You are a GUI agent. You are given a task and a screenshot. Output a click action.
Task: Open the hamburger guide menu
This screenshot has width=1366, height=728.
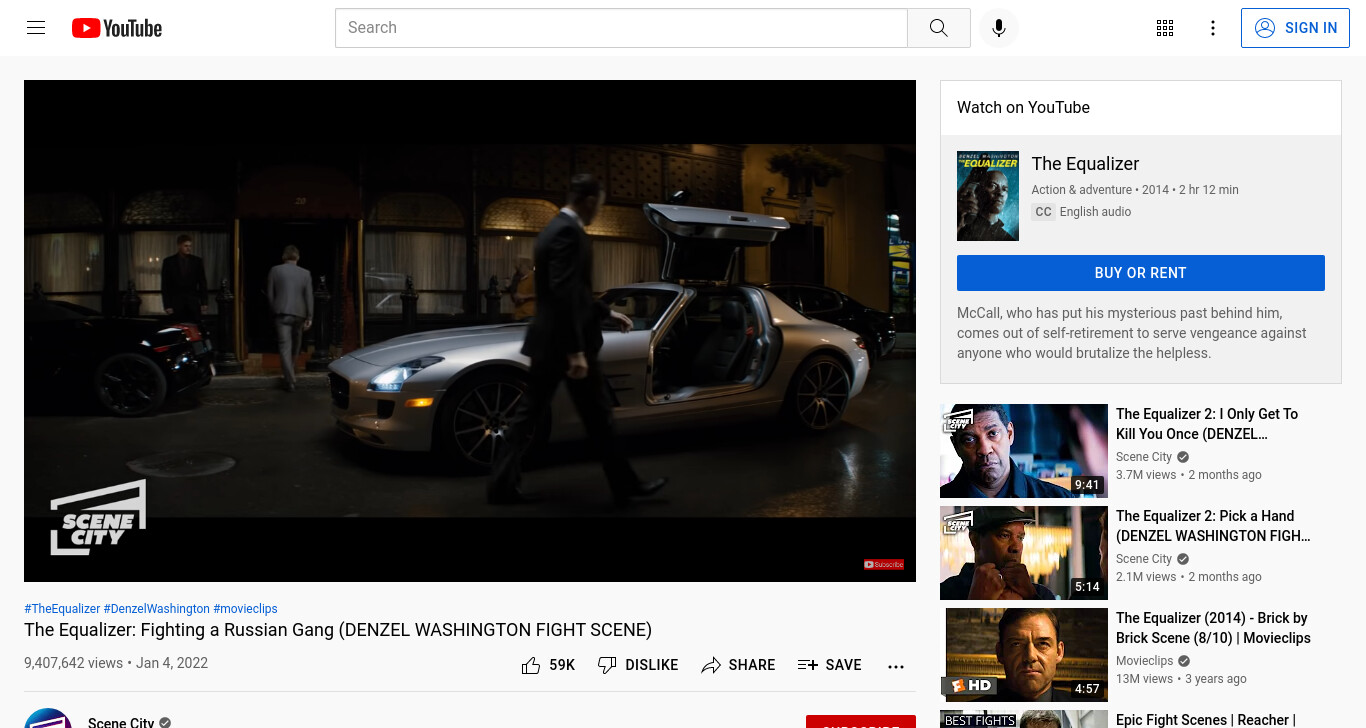tap(36, 28)
